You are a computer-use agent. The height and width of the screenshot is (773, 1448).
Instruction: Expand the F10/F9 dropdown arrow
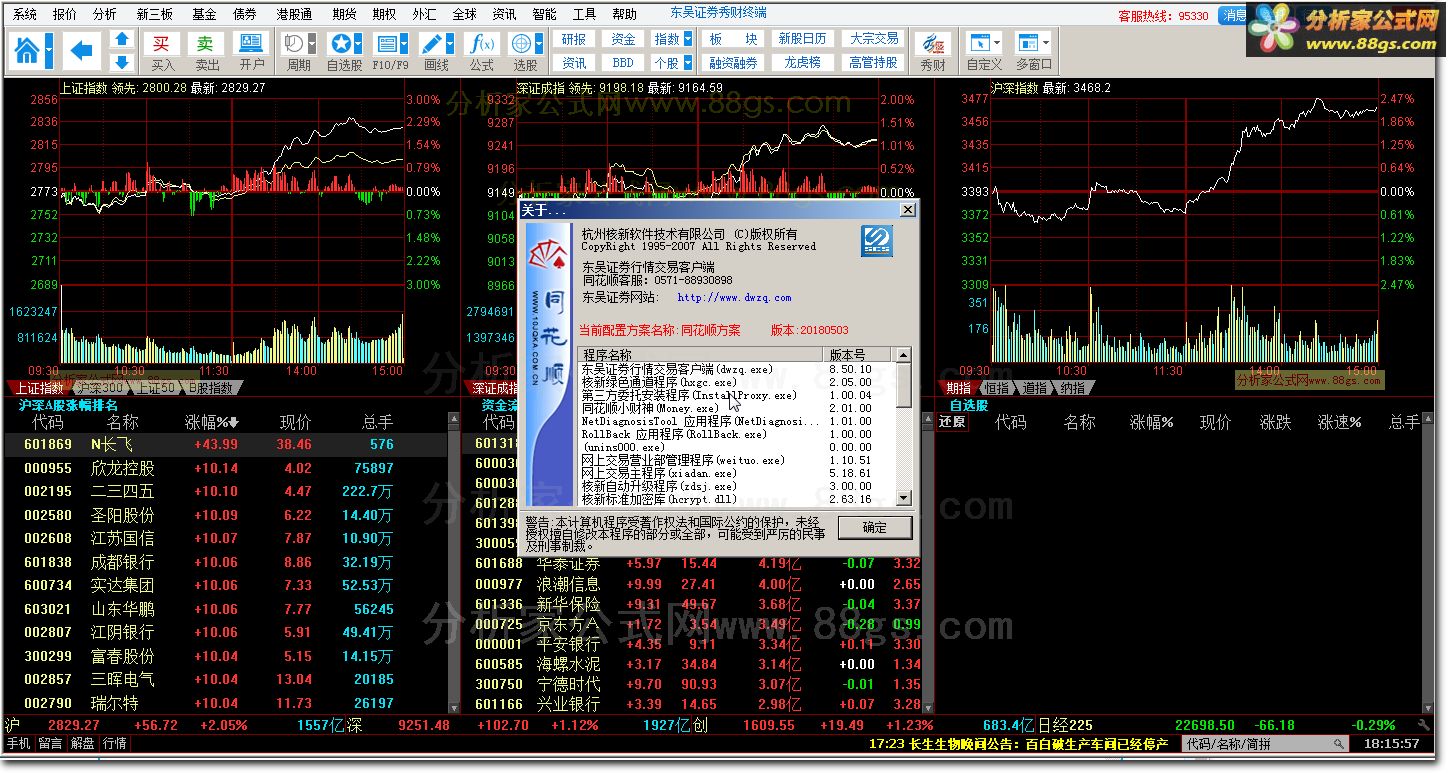tap(404, 44)
